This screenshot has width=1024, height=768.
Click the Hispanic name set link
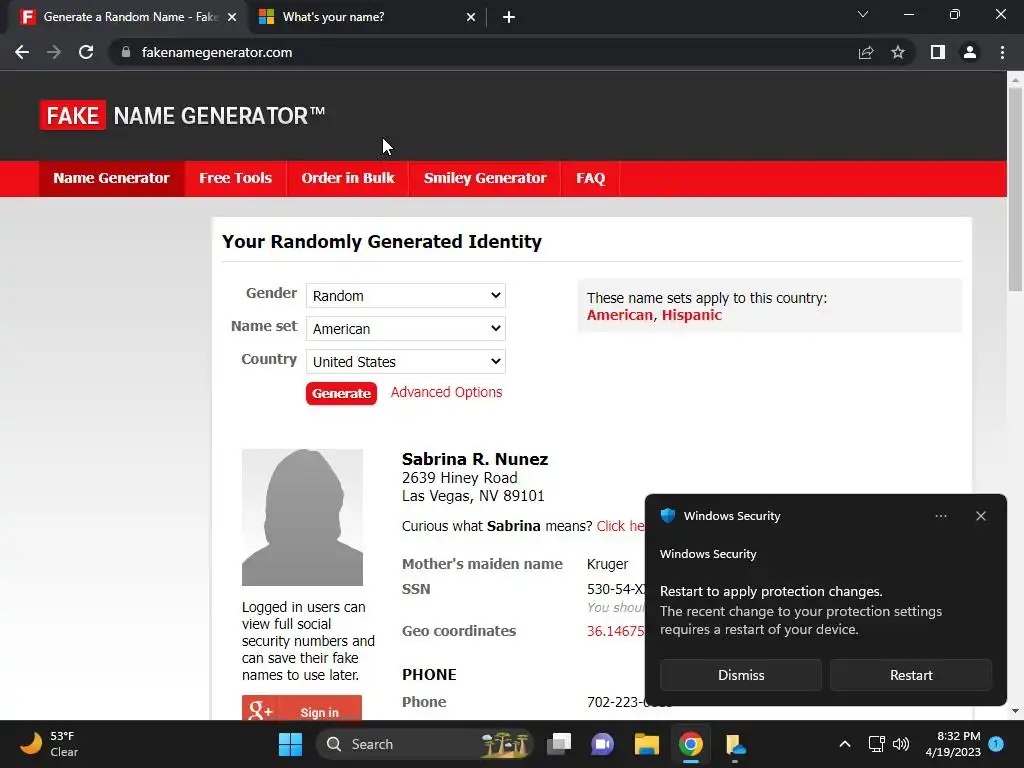692,315
